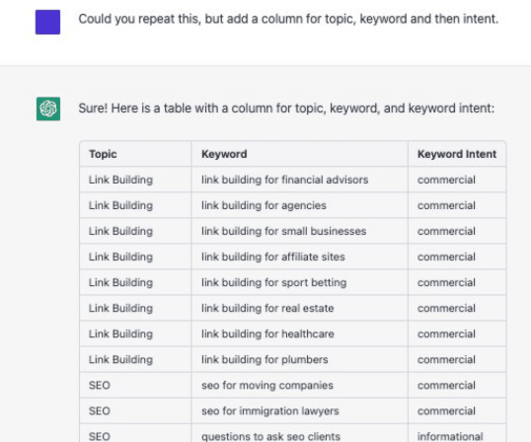Select the Keyword Intent column header
This screenshot has width=531, height=442.
[x=457, y=154]
